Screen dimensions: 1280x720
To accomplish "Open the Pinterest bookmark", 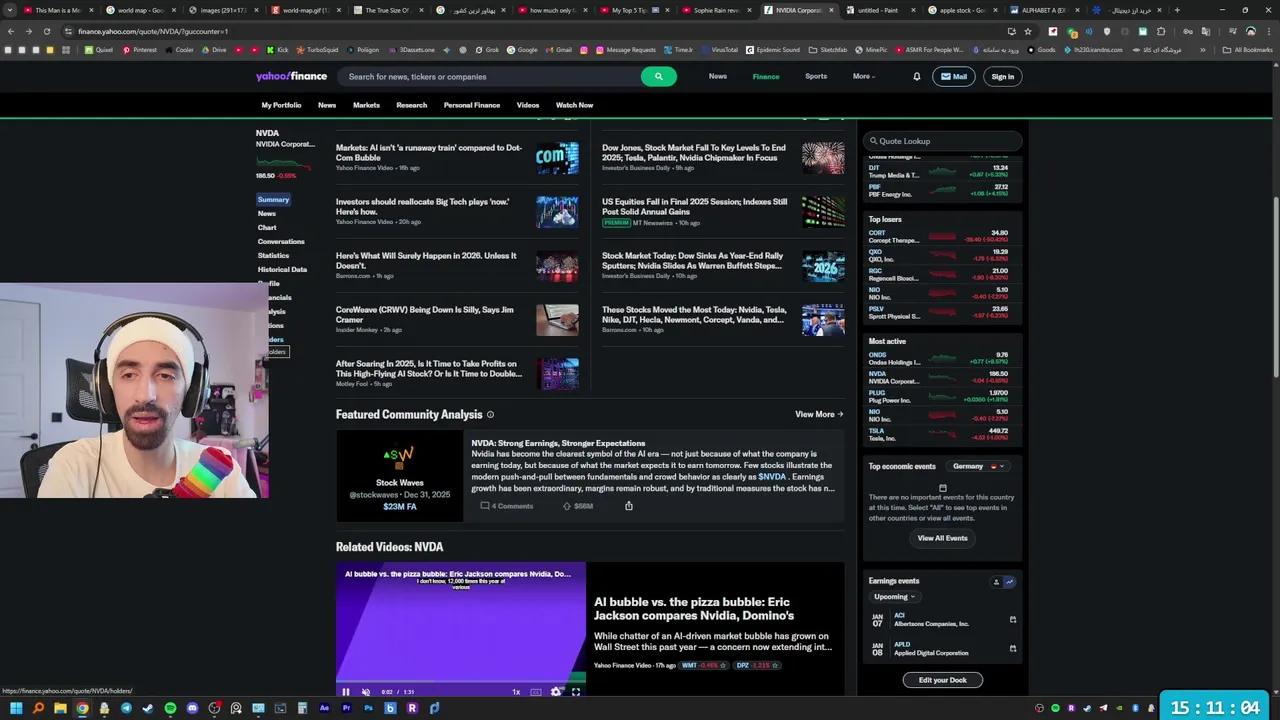I will [140, 49].
